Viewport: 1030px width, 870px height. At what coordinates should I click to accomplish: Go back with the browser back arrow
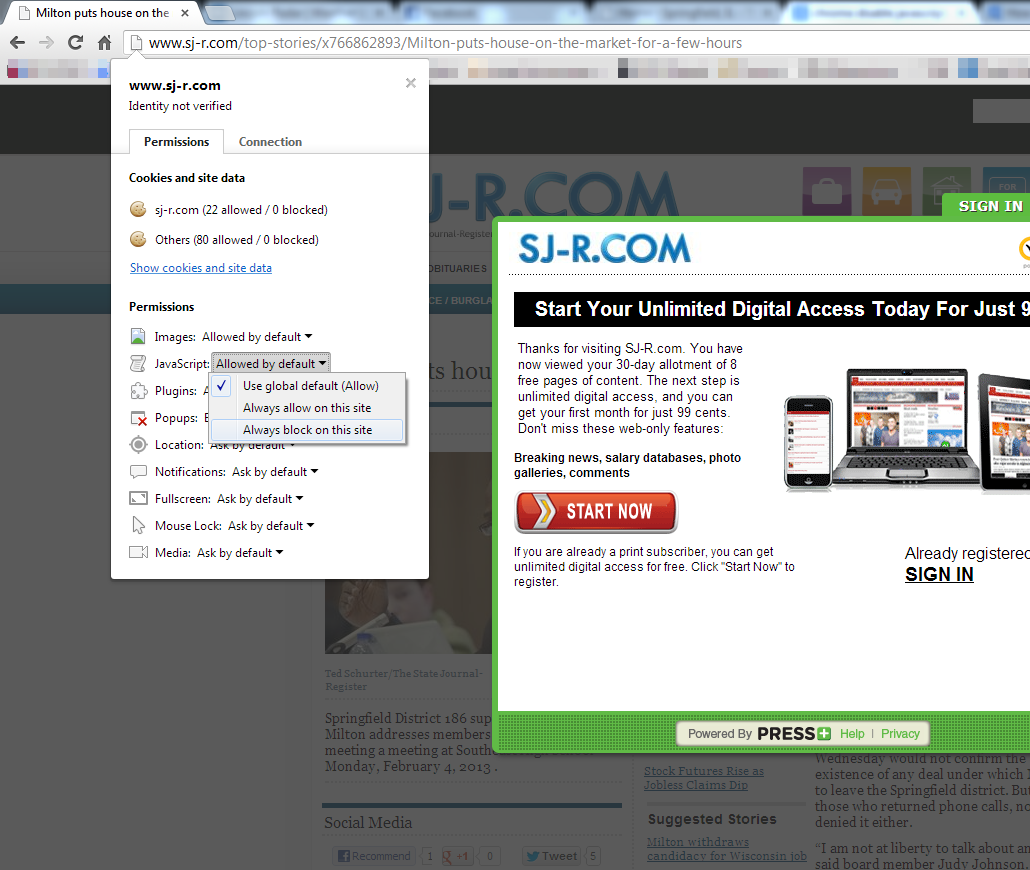click(18, 43)
